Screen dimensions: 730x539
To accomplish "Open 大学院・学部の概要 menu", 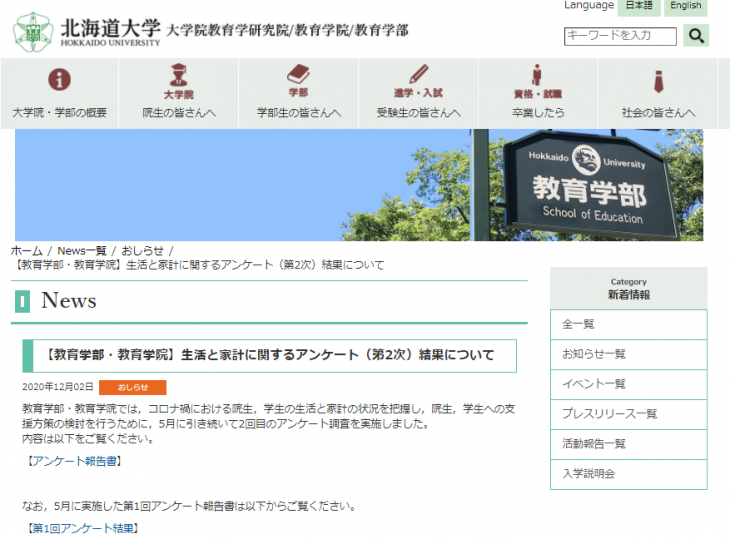I will click(60, 94).
